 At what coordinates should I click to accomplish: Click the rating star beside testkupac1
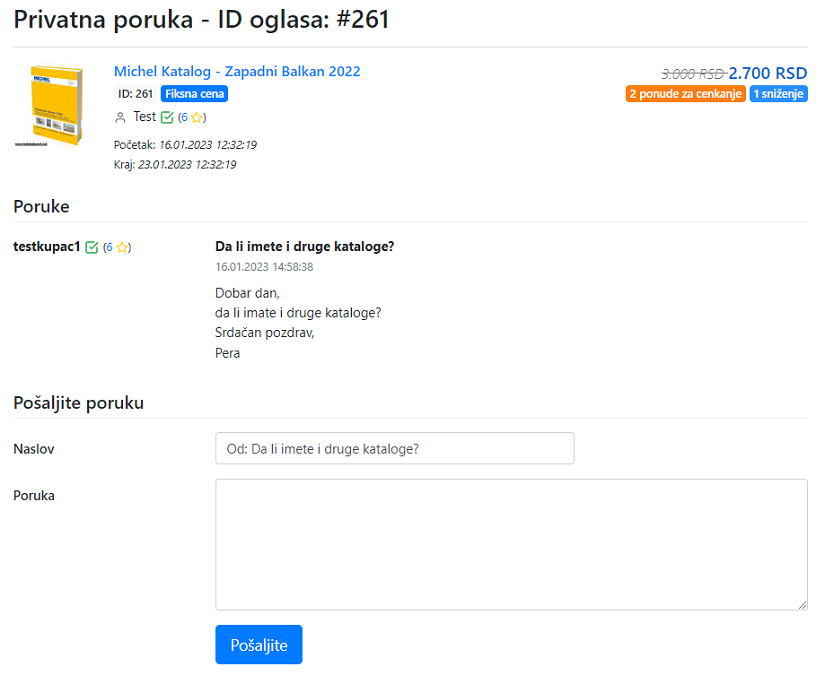122,247
